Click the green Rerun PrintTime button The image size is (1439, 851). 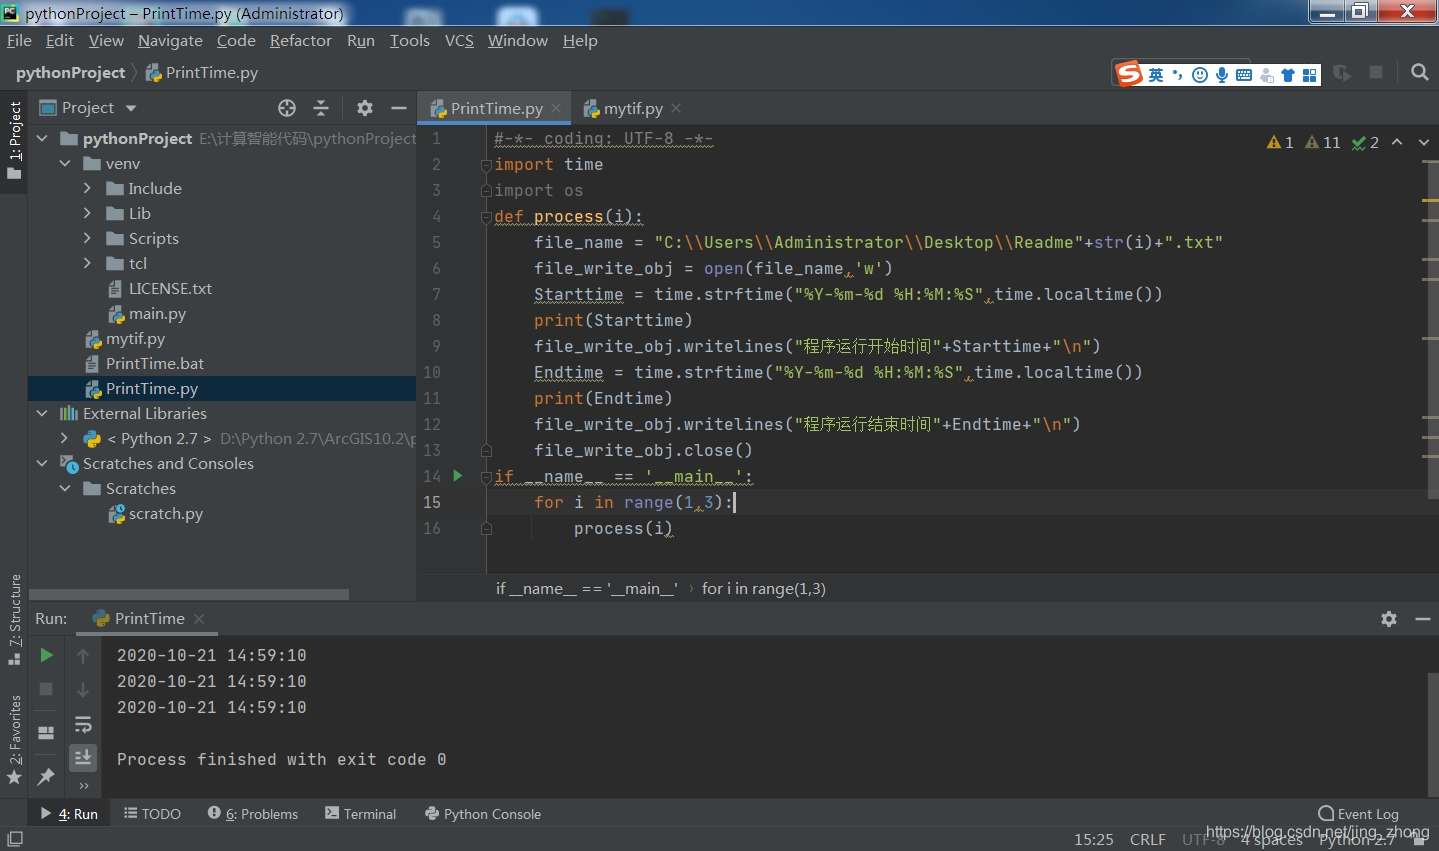pos(46,655)
